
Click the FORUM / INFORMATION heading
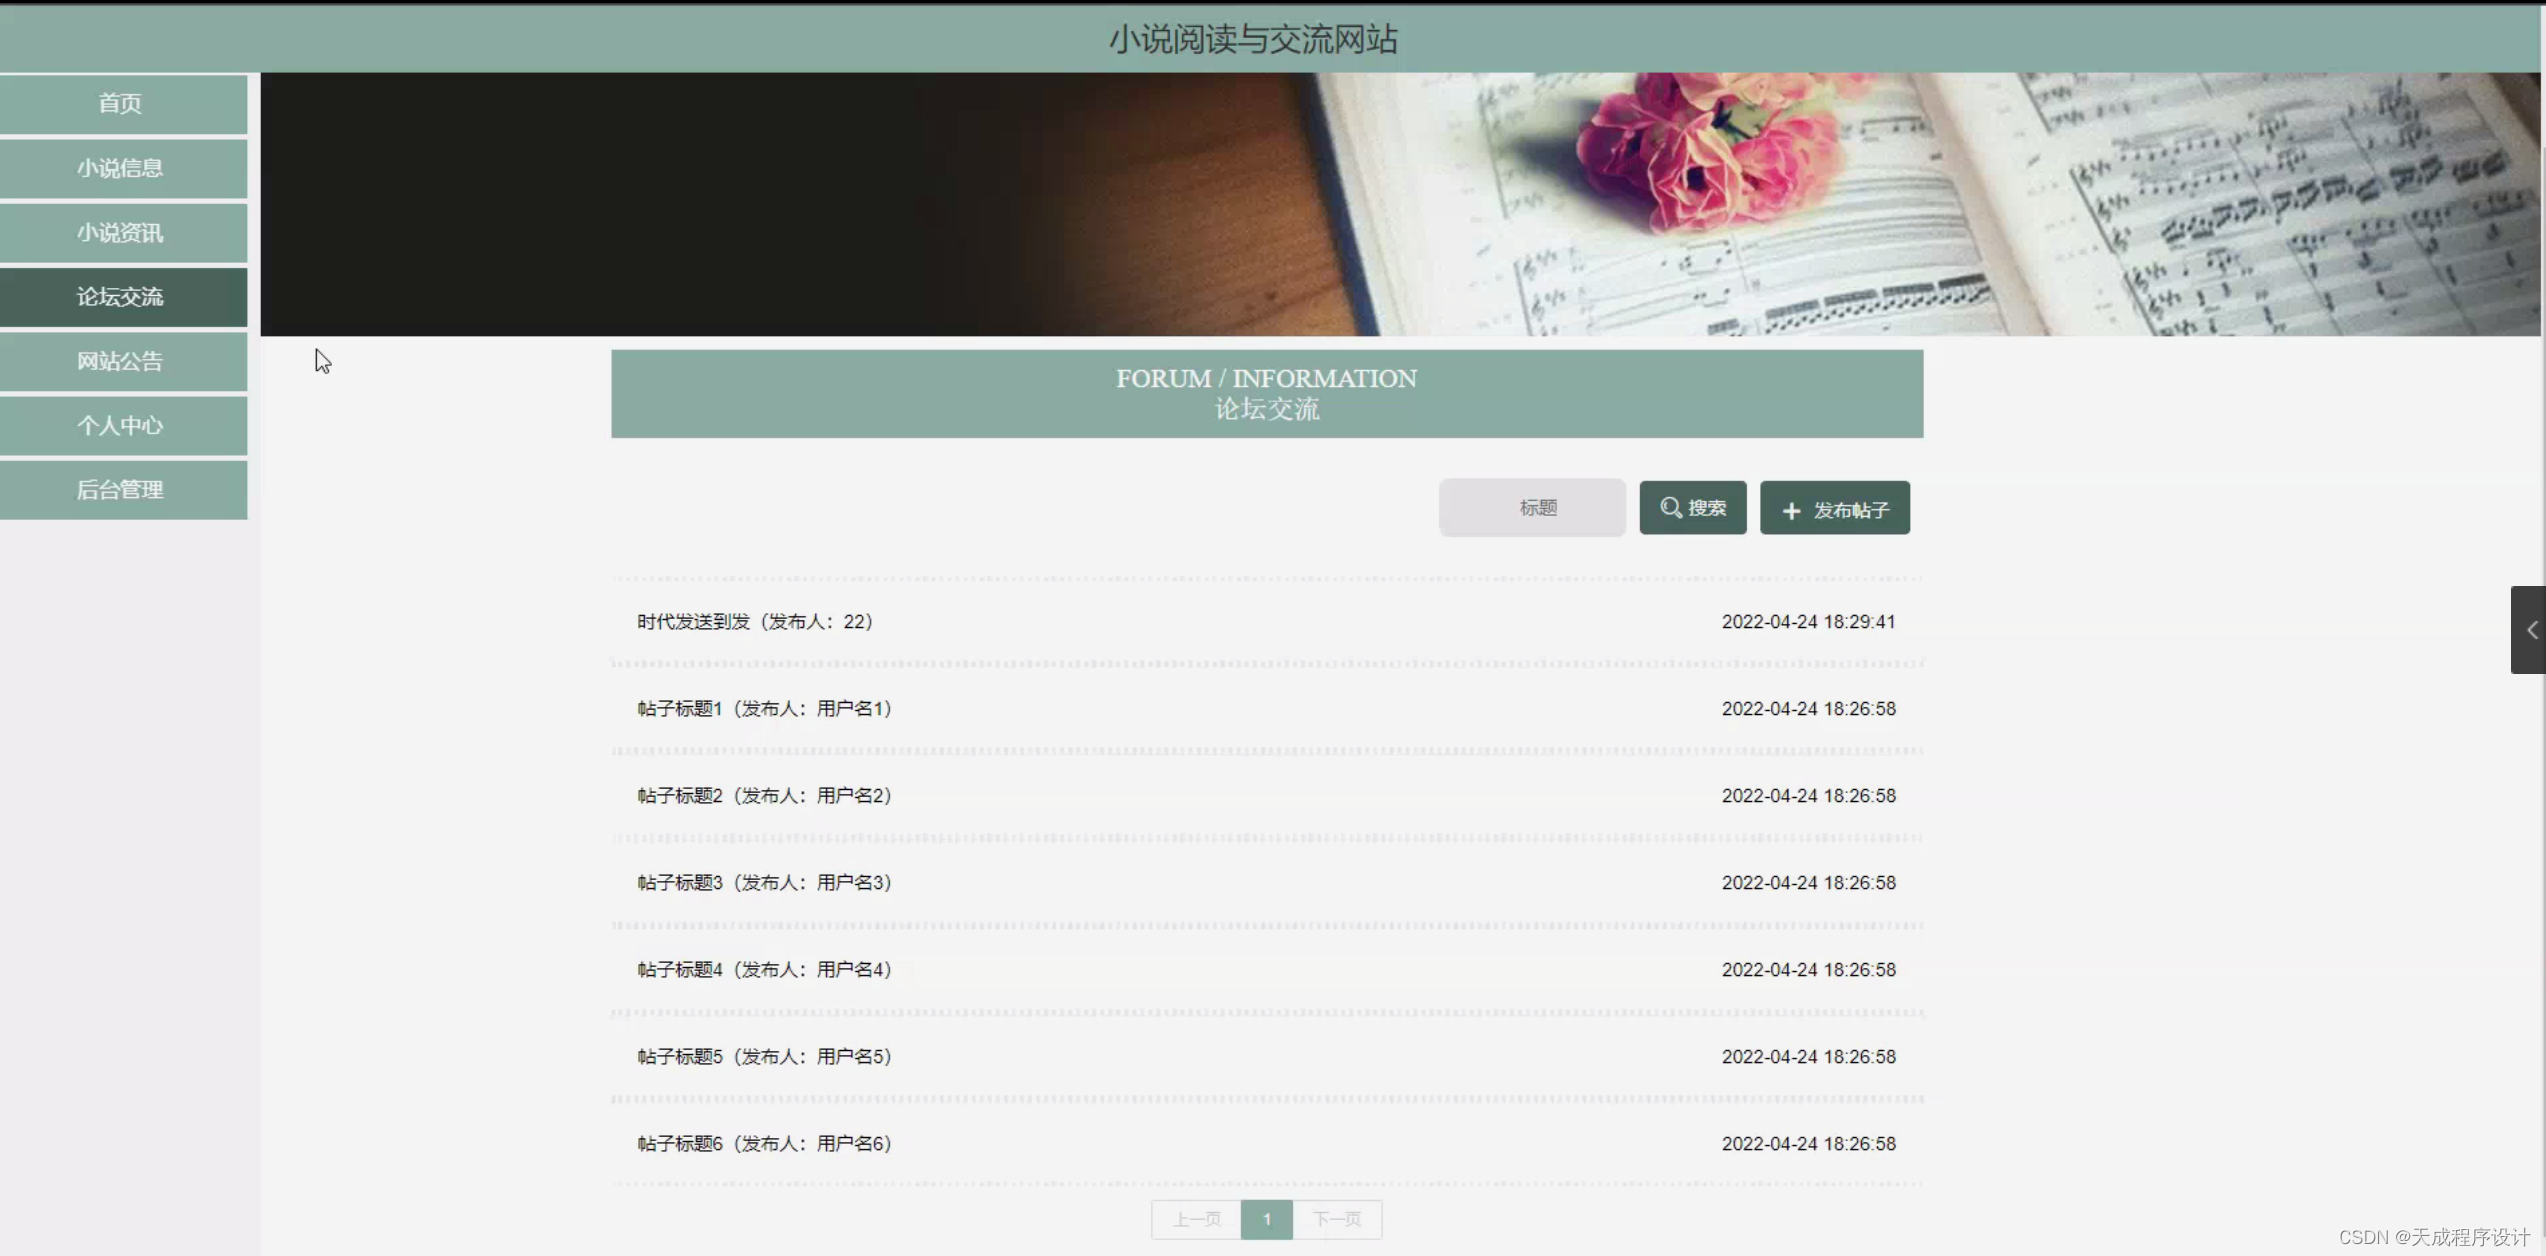[x=1266, y=379]
